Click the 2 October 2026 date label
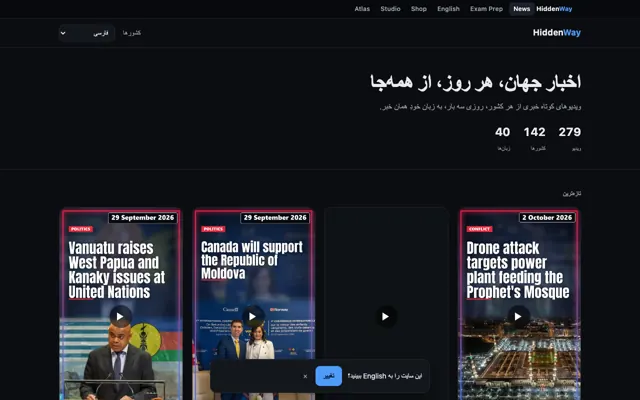Image resolution: width=640 pixels, height=400 pixels. [x=547, y=218]
